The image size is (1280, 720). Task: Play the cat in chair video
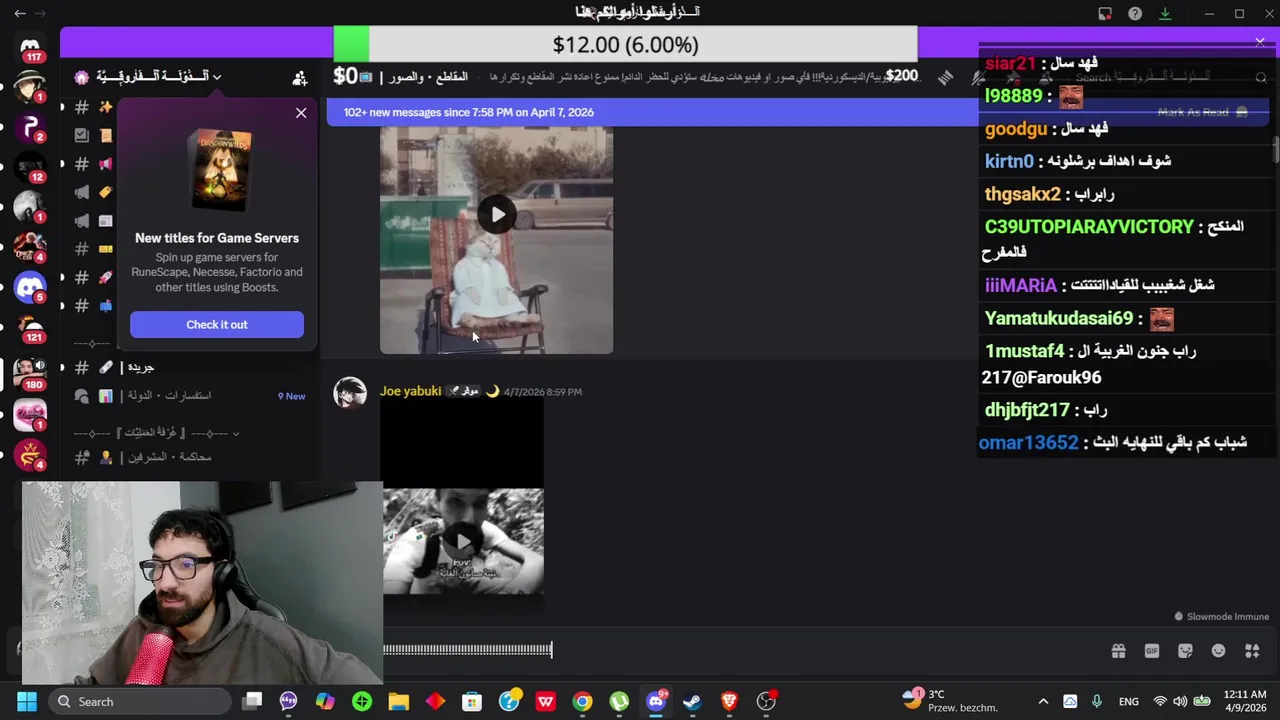coord(497,214)
